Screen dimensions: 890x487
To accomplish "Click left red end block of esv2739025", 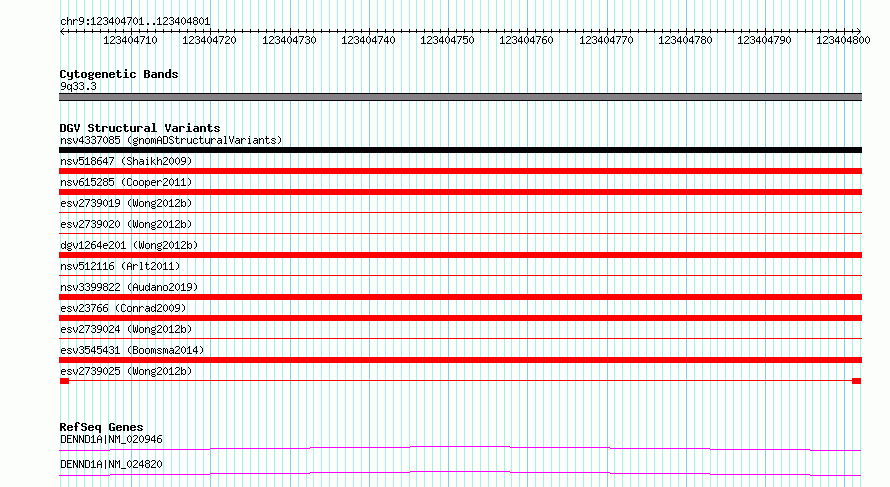I will point(64,381).
